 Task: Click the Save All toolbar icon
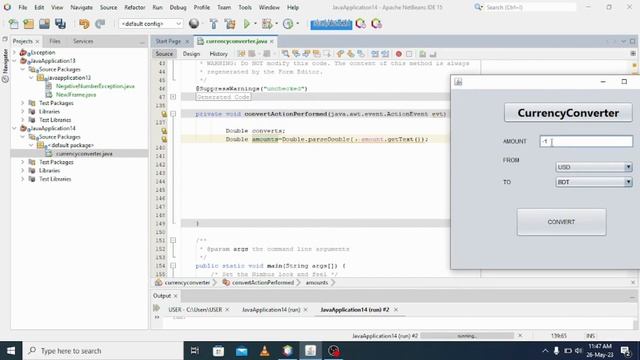(x=60, y=24)
